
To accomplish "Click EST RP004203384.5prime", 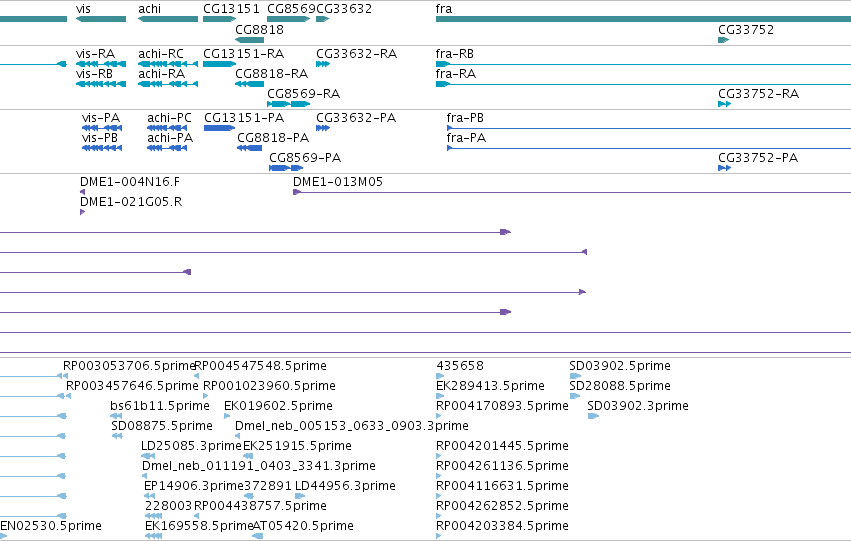I will [502, 526].
